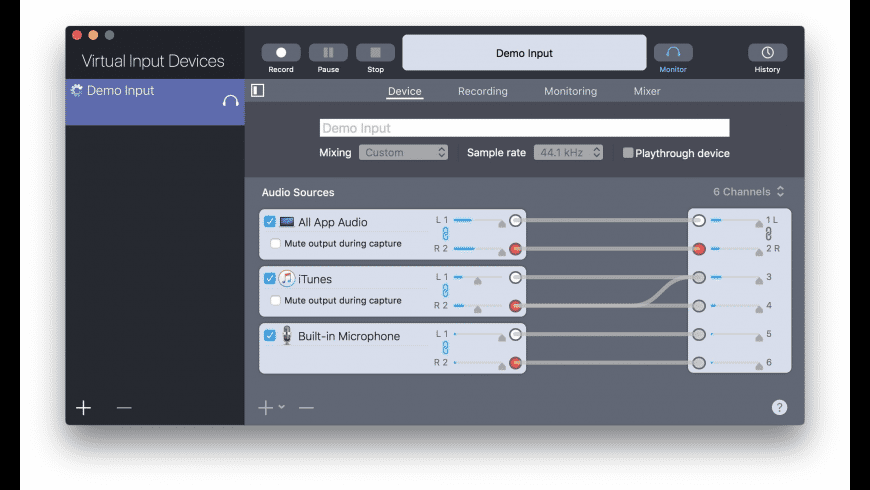
Task: Toggle the Built-in Microphone channel link
Action: pyautogui.click(x=446, y=347)
